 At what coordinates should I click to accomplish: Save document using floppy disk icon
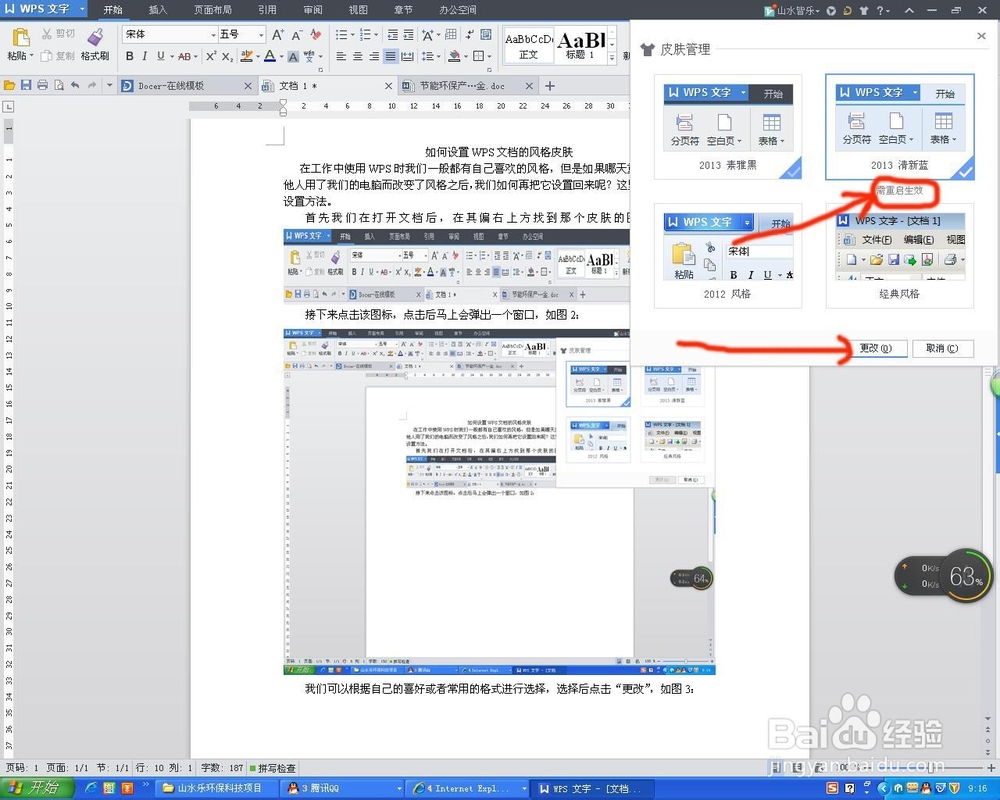26,85
